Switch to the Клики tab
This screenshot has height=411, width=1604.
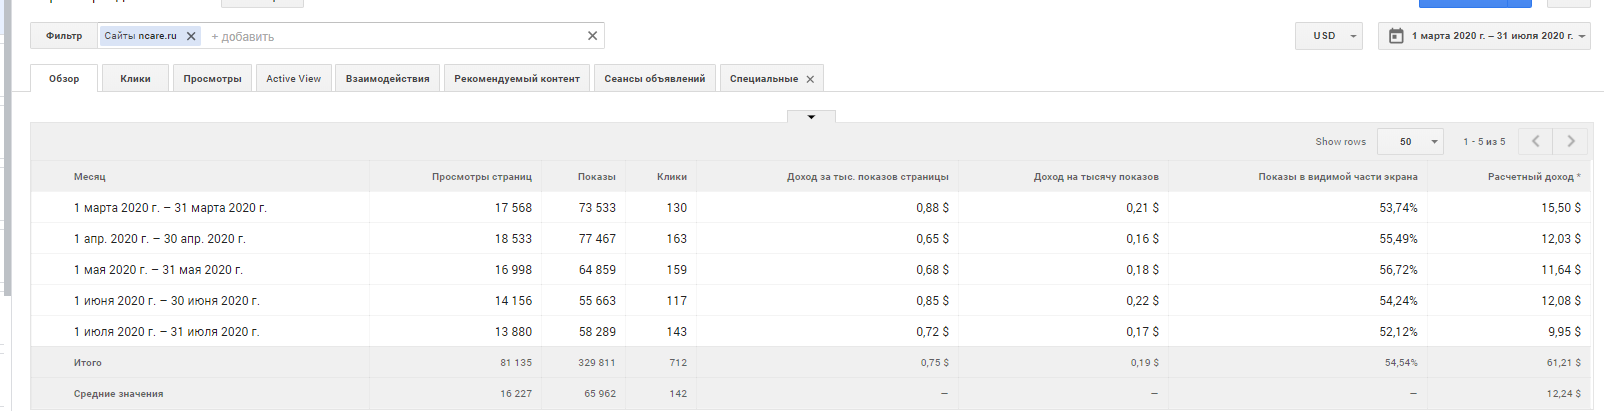tap(135, 79)
